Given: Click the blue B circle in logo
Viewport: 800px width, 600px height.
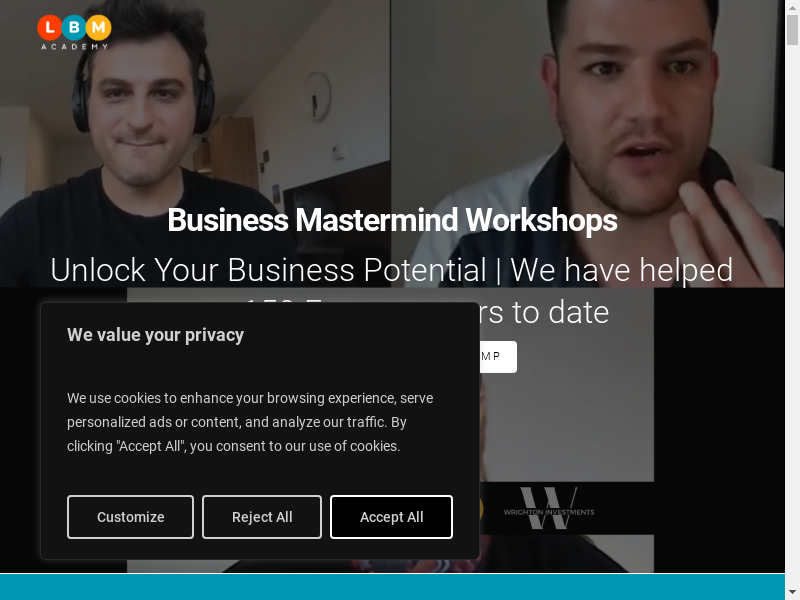Looking at the screenshot, I should (74, 28).
